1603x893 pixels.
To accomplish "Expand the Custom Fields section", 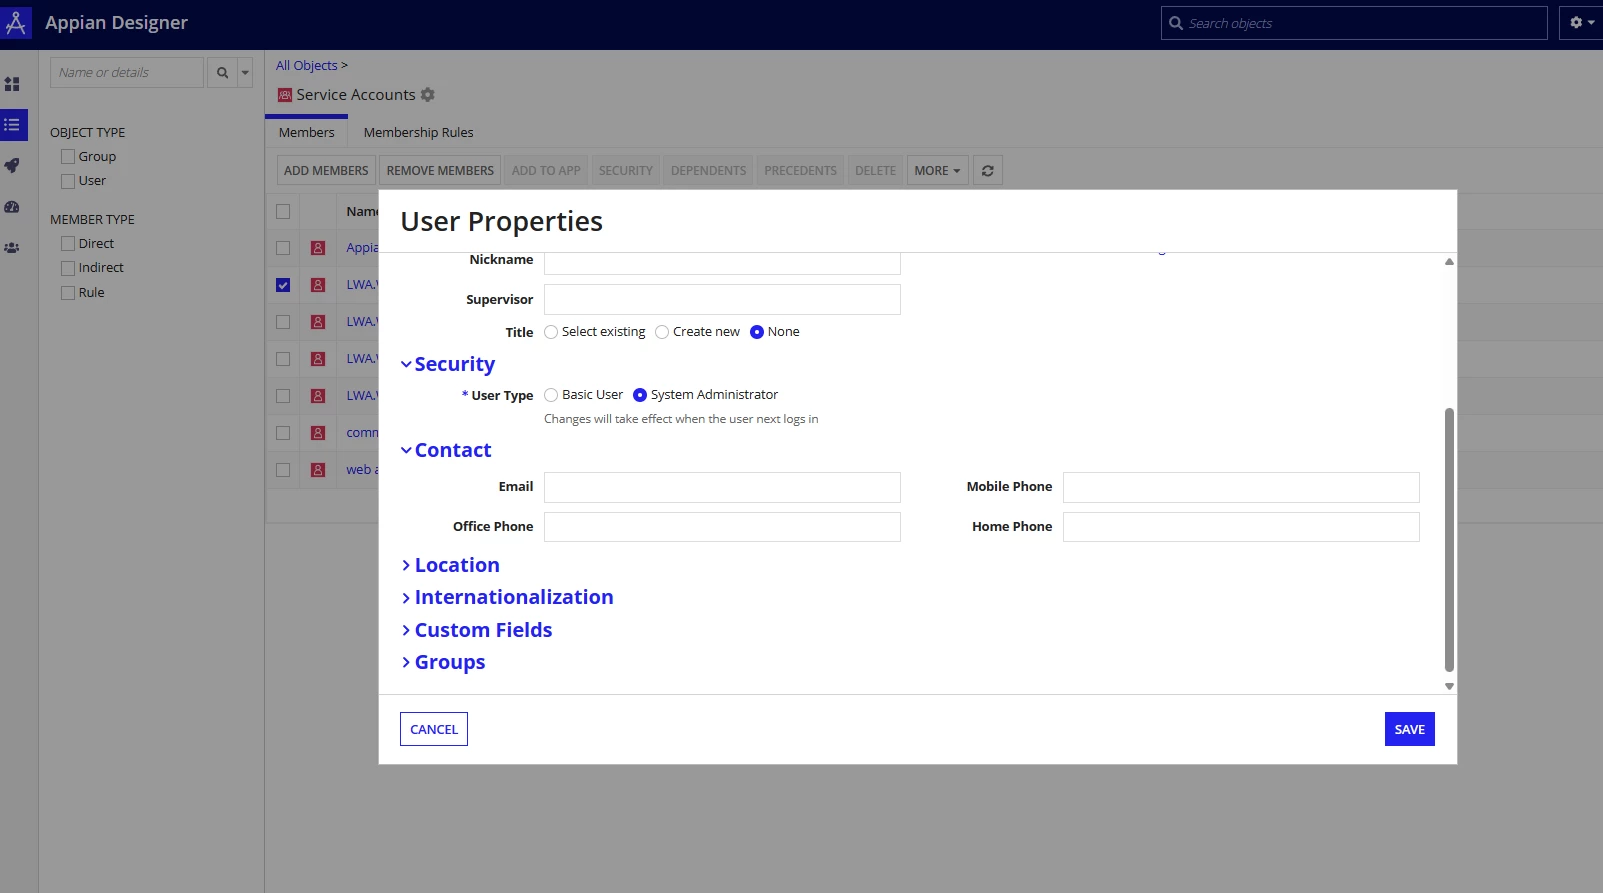I will coord(476,630).
